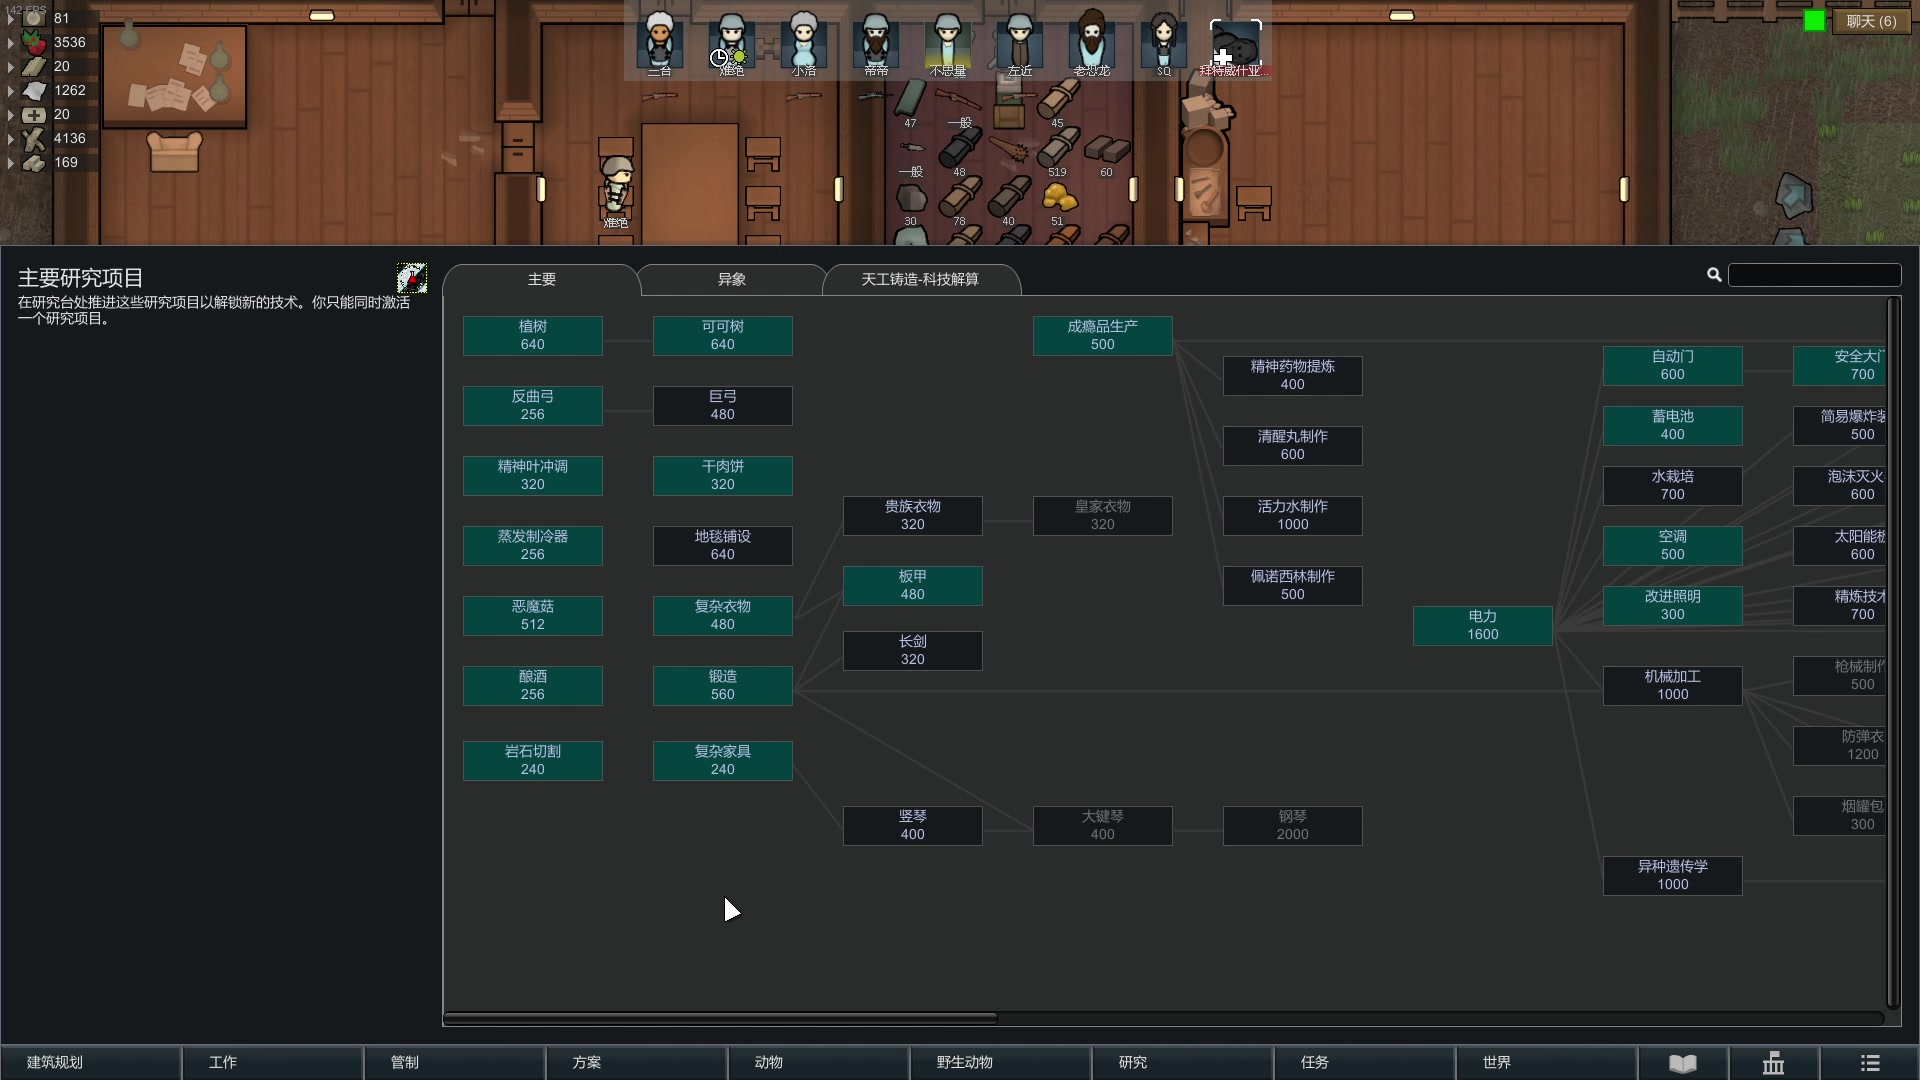1920x1080 pixels.
Task: Open the 管制 restrictions tab
Action: [x=455, y=1062]
